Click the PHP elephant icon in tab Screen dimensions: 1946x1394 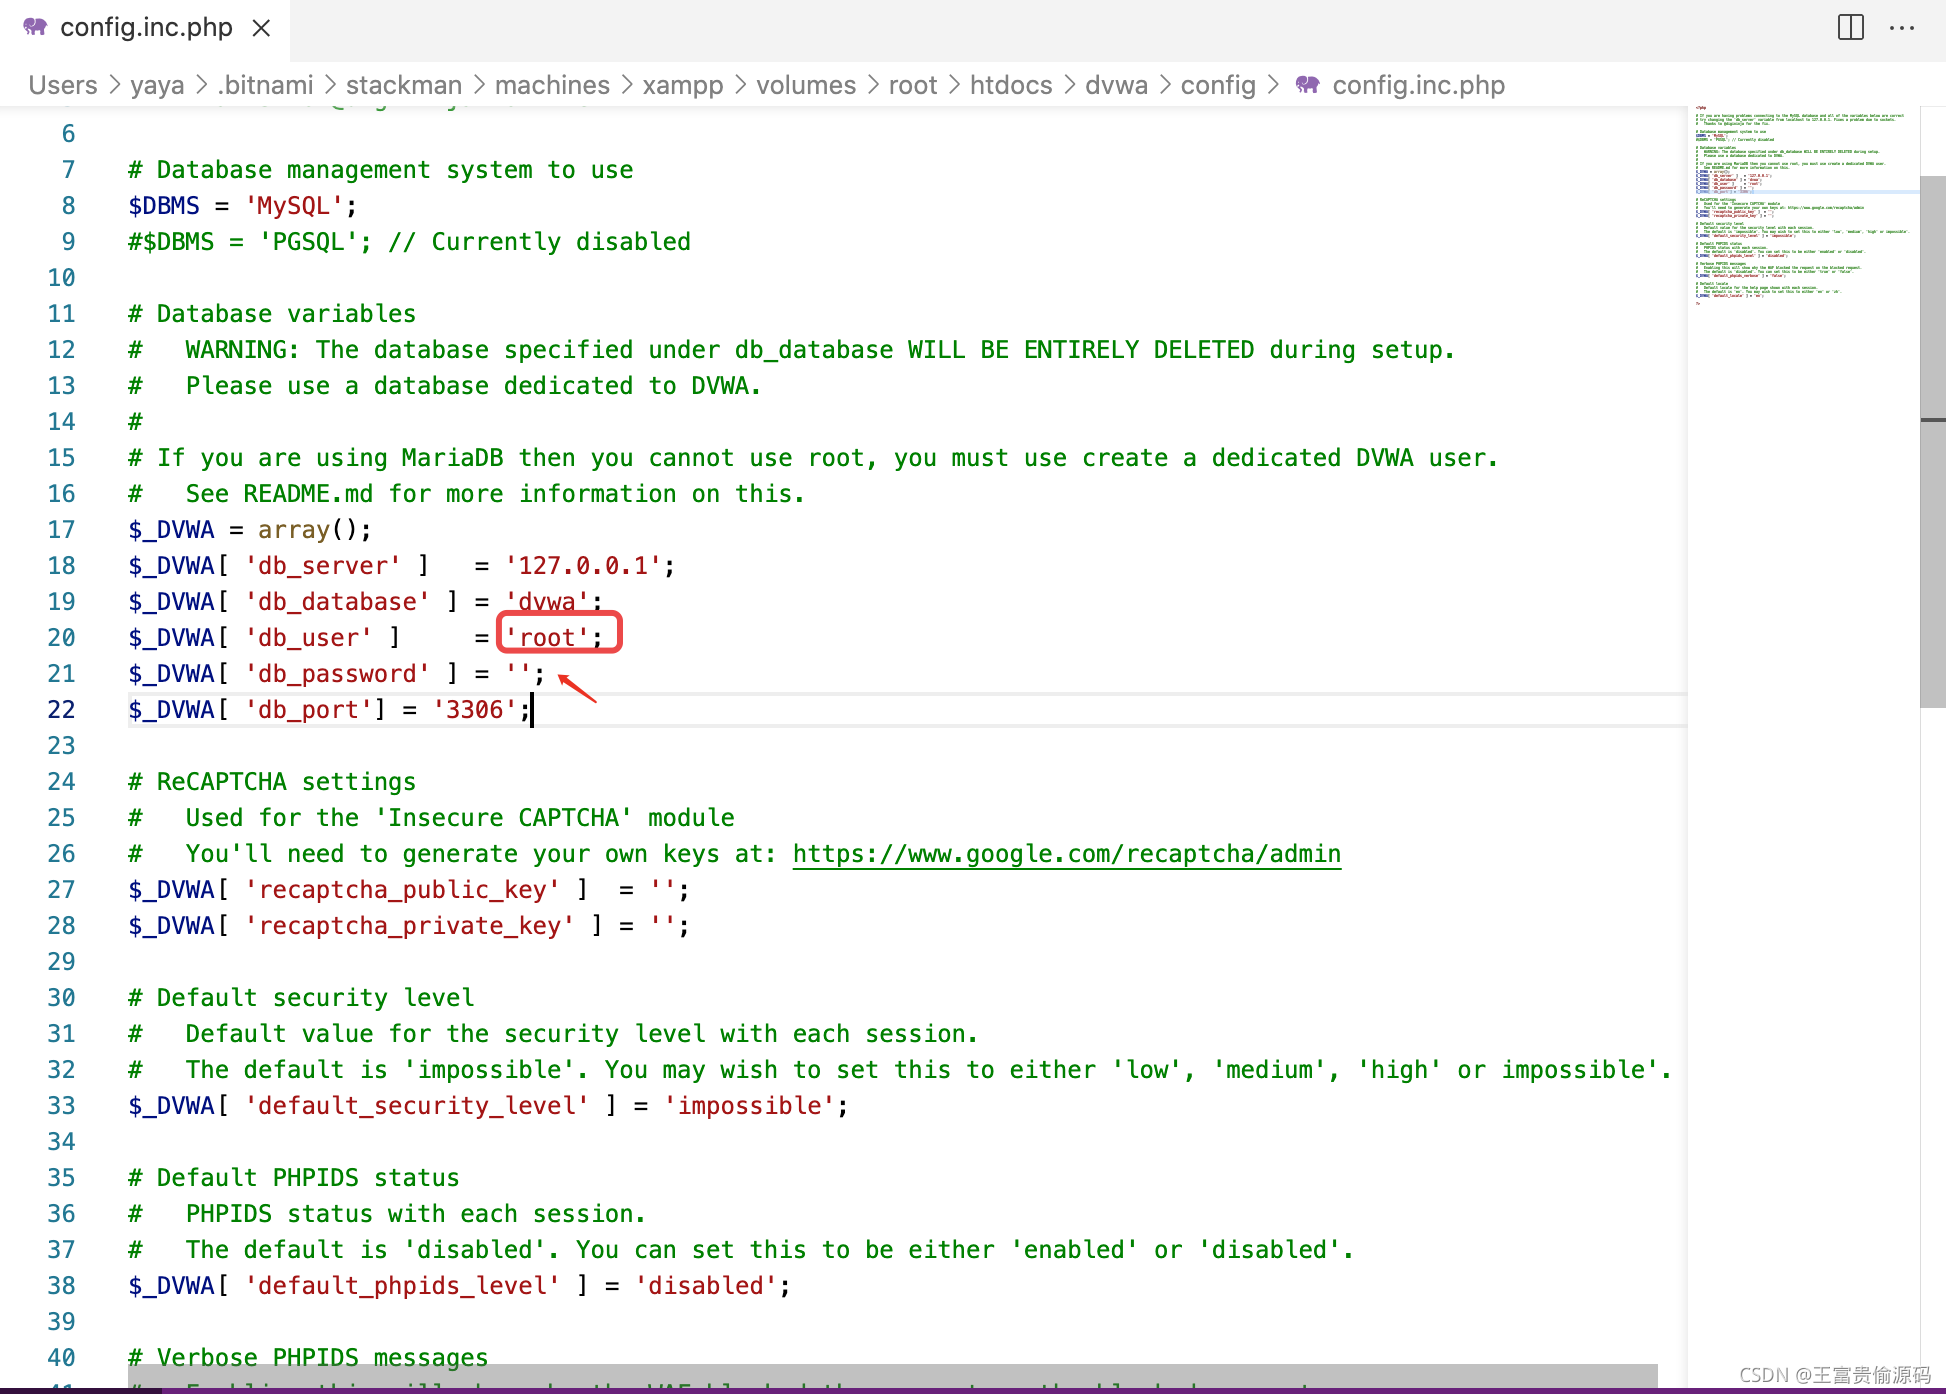35,27
